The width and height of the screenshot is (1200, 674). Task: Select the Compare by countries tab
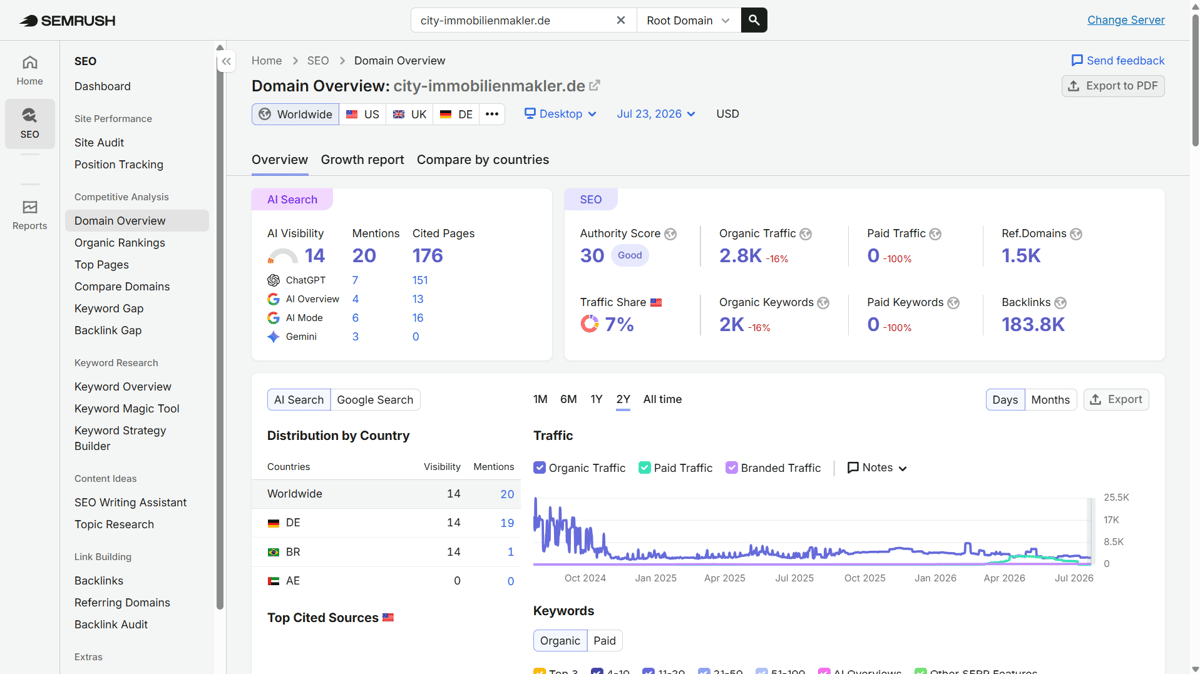coord(483,160)
